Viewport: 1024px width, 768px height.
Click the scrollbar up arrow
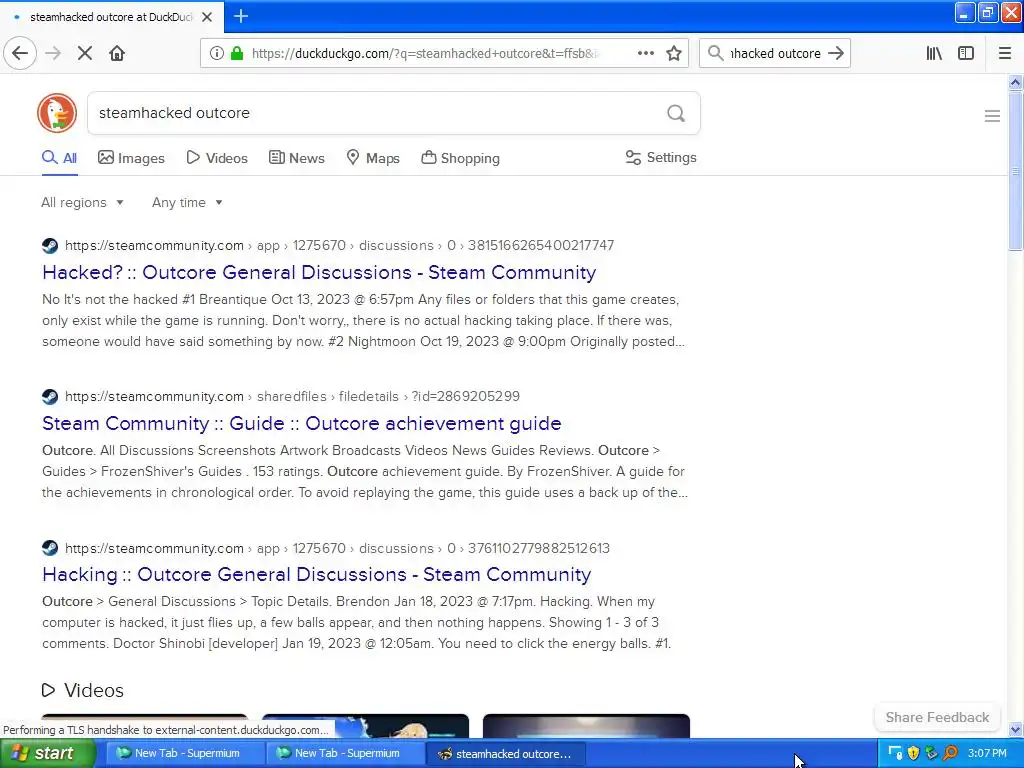[1015, 82]
